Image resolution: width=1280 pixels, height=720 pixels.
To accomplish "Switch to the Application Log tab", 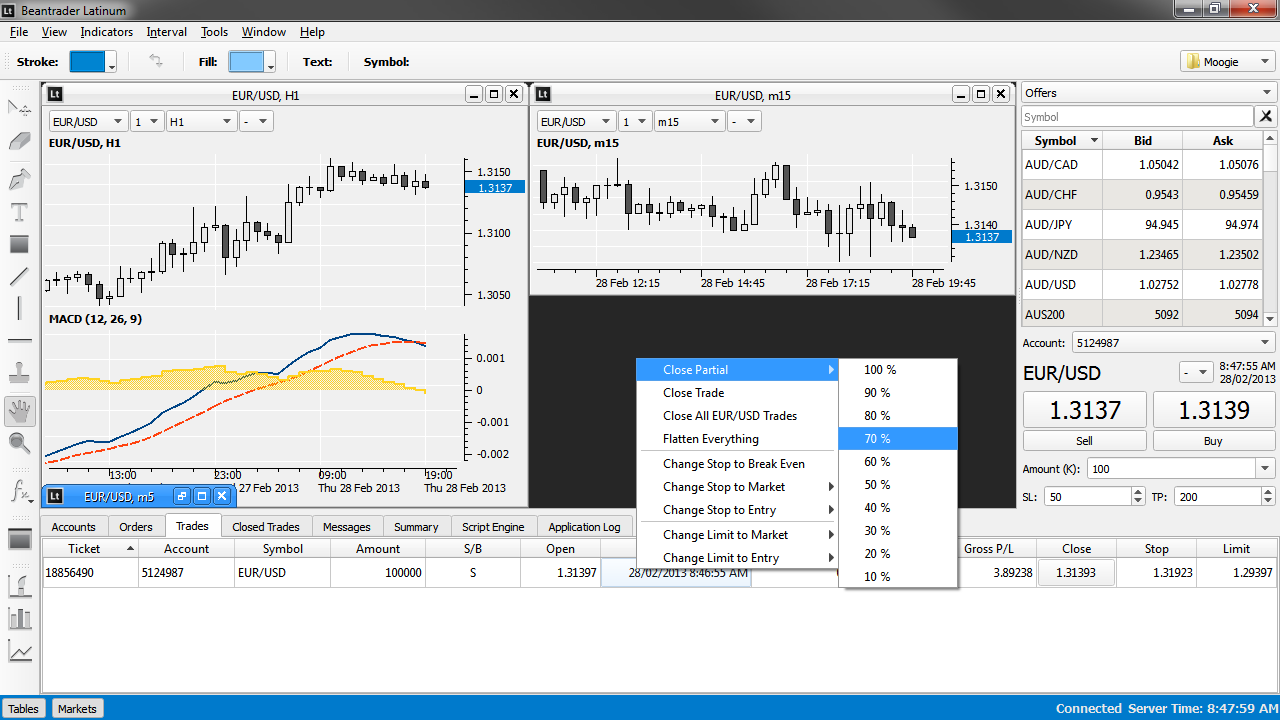I will [x=584, y=527].
